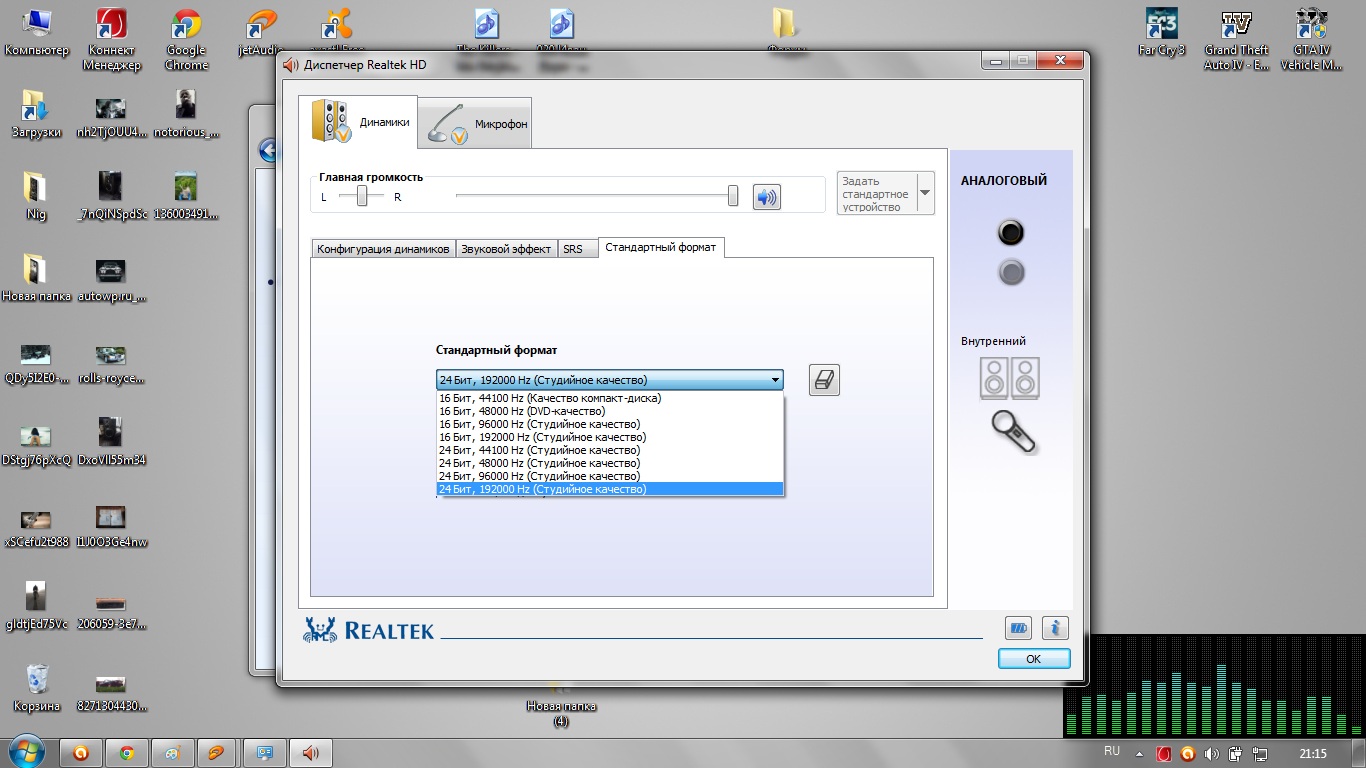
Task: Click the internal speakers device icon
Action: pyautogui.click(x=1010, y=379)
